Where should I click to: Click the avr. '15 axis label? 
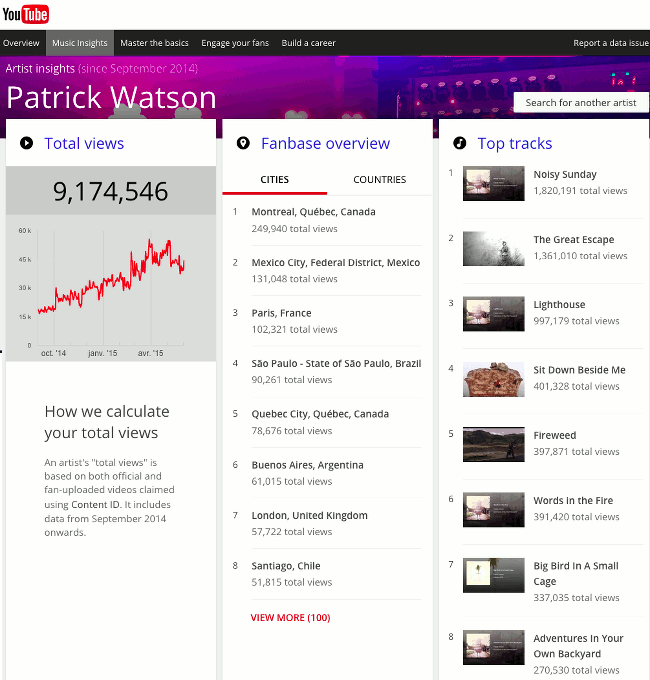pyautogui.click(x=150, y=353)
